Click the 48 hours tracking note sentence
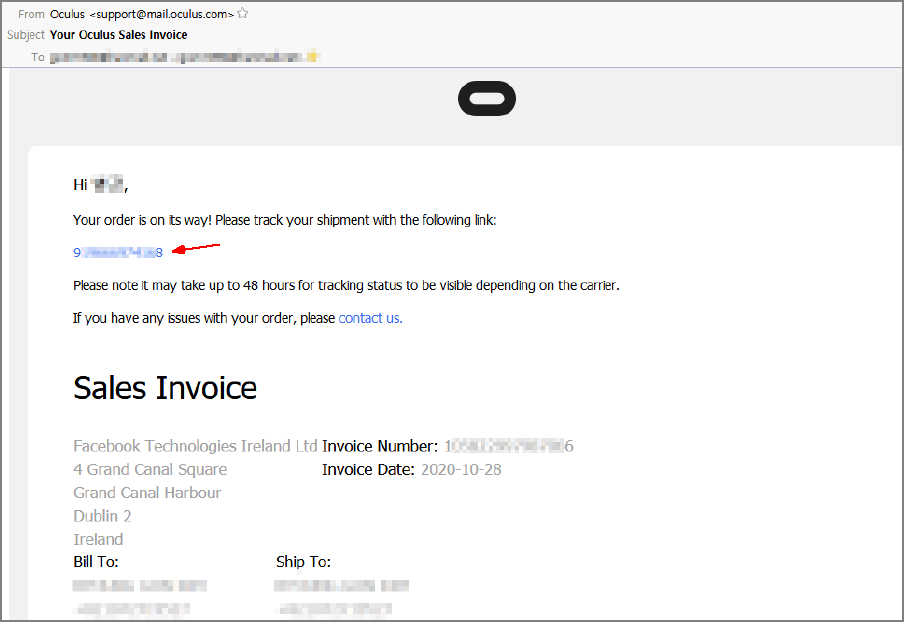Viewport: 904px width, 622px height. pos(346,285)
